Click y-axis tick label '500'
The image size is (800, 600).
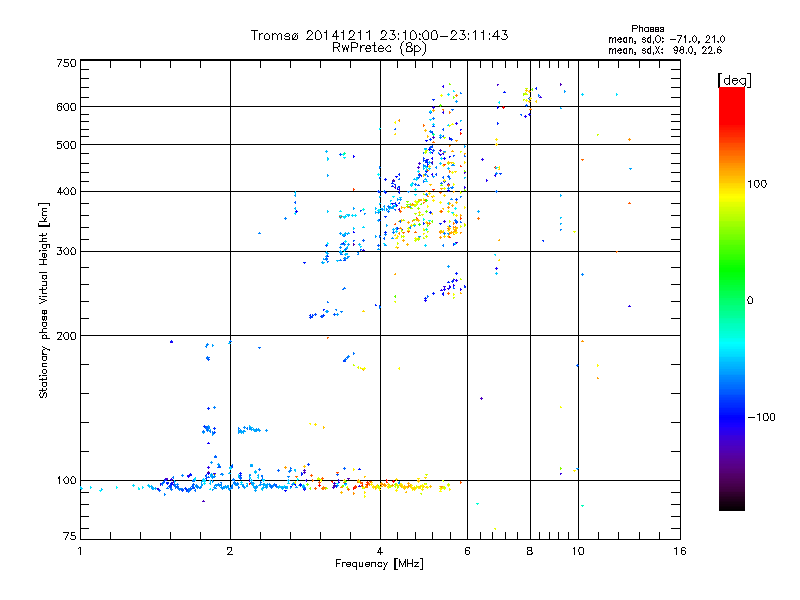tap(66, 145)
